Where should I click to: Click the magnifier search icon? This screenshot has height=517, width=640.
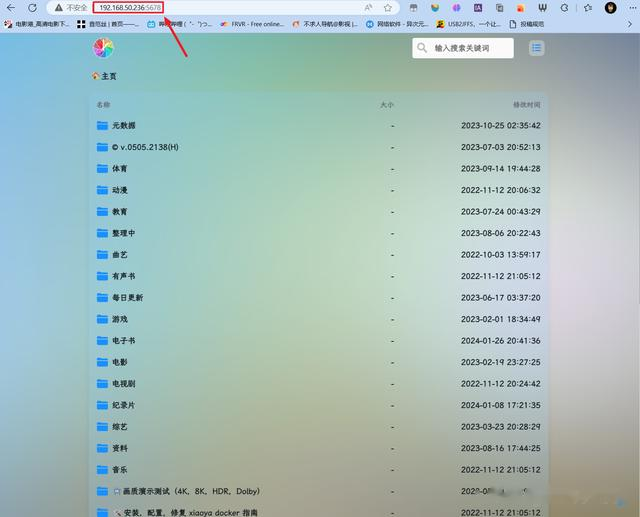(x=422, y=48)
